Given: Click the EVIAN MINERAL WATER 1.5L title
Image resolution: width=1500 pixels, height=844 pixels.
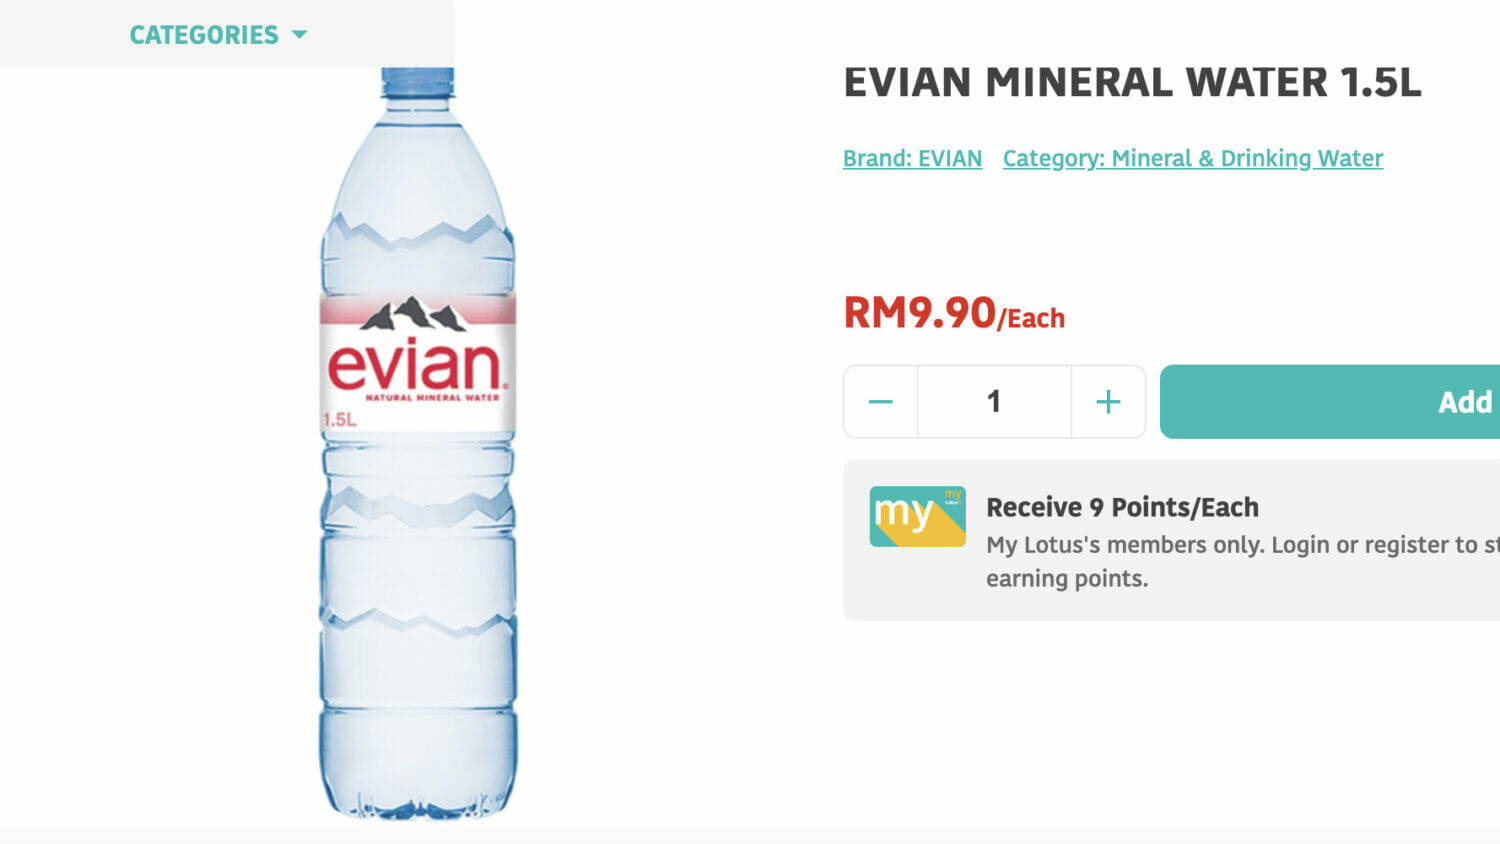Looking at the screenshot, I should click(1132, 82).
